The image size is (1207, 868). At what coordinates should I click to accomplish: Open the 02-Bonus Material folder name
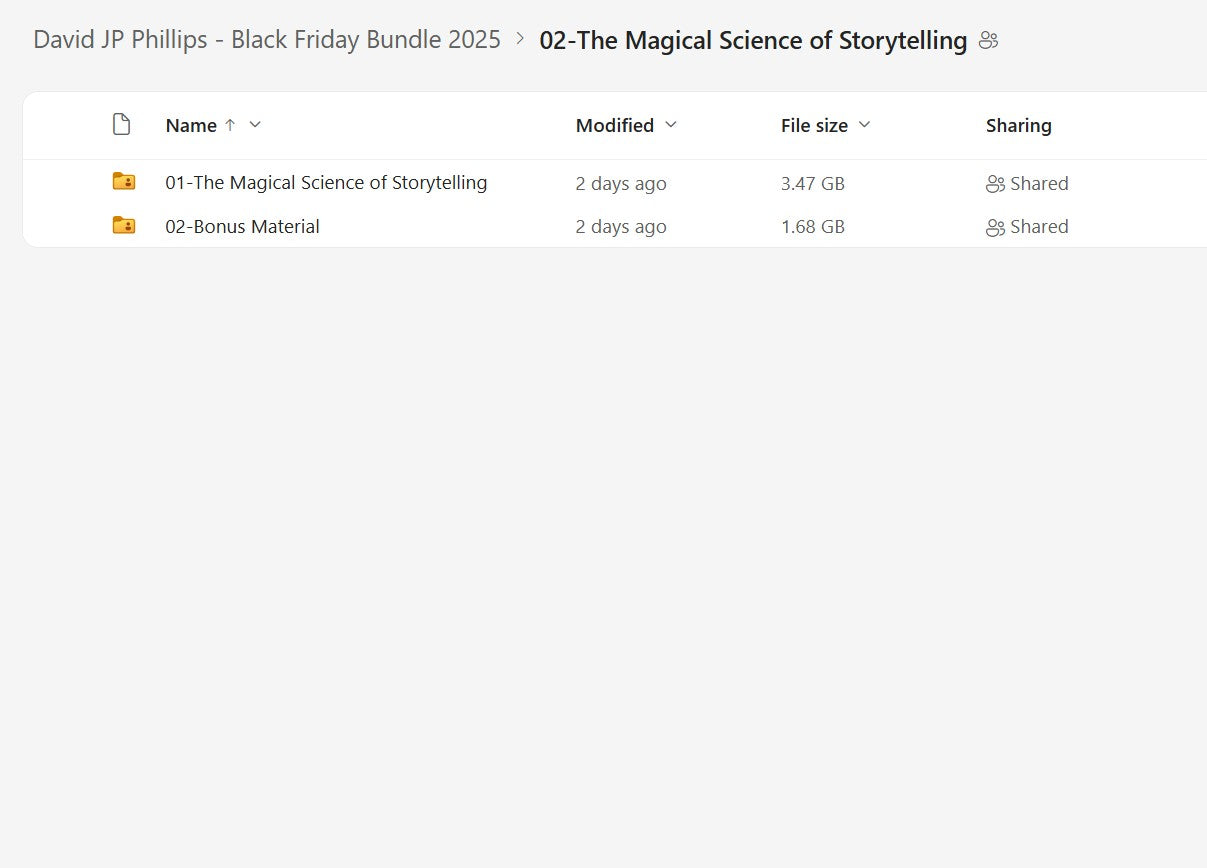(x=243, y=227)
